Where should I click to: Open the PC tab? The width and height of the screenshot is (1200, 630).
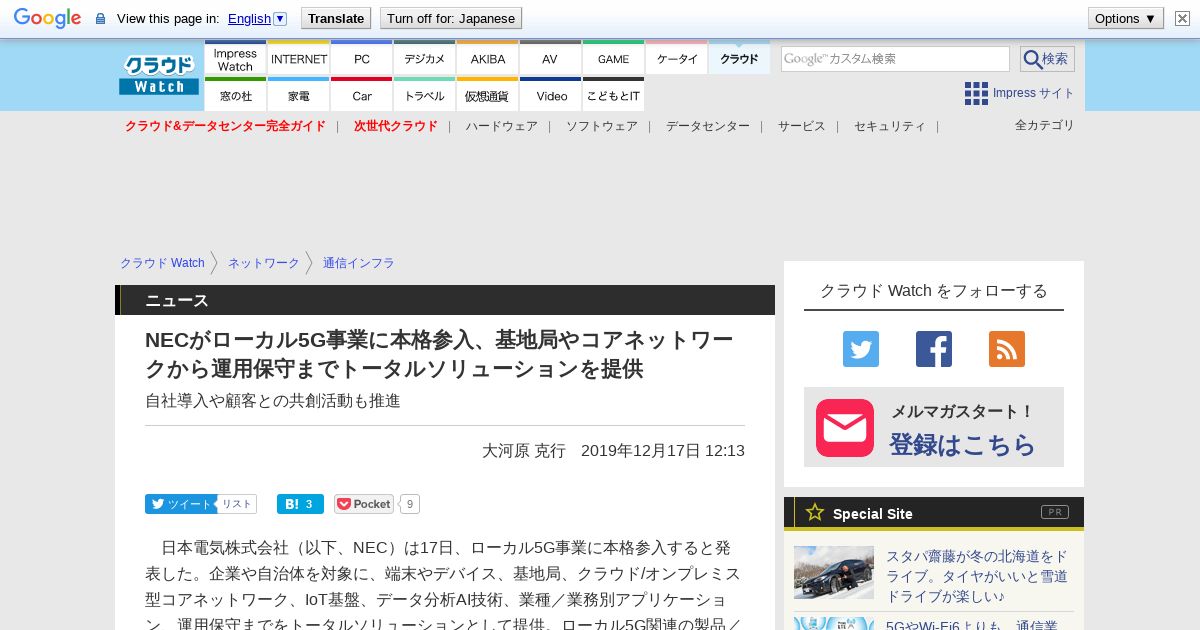[361, 58]
